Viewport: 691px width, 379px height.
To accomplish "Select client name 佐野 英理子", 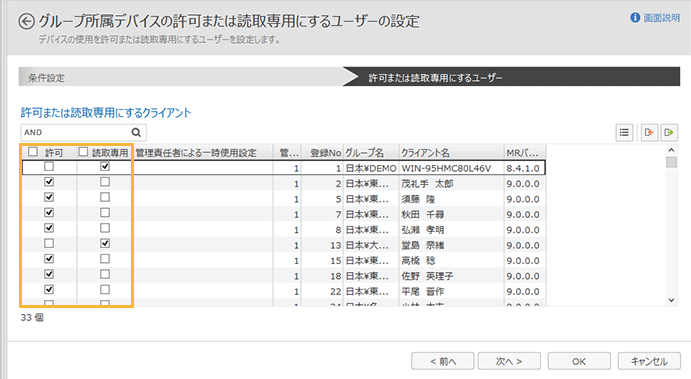I will (427, 276).
